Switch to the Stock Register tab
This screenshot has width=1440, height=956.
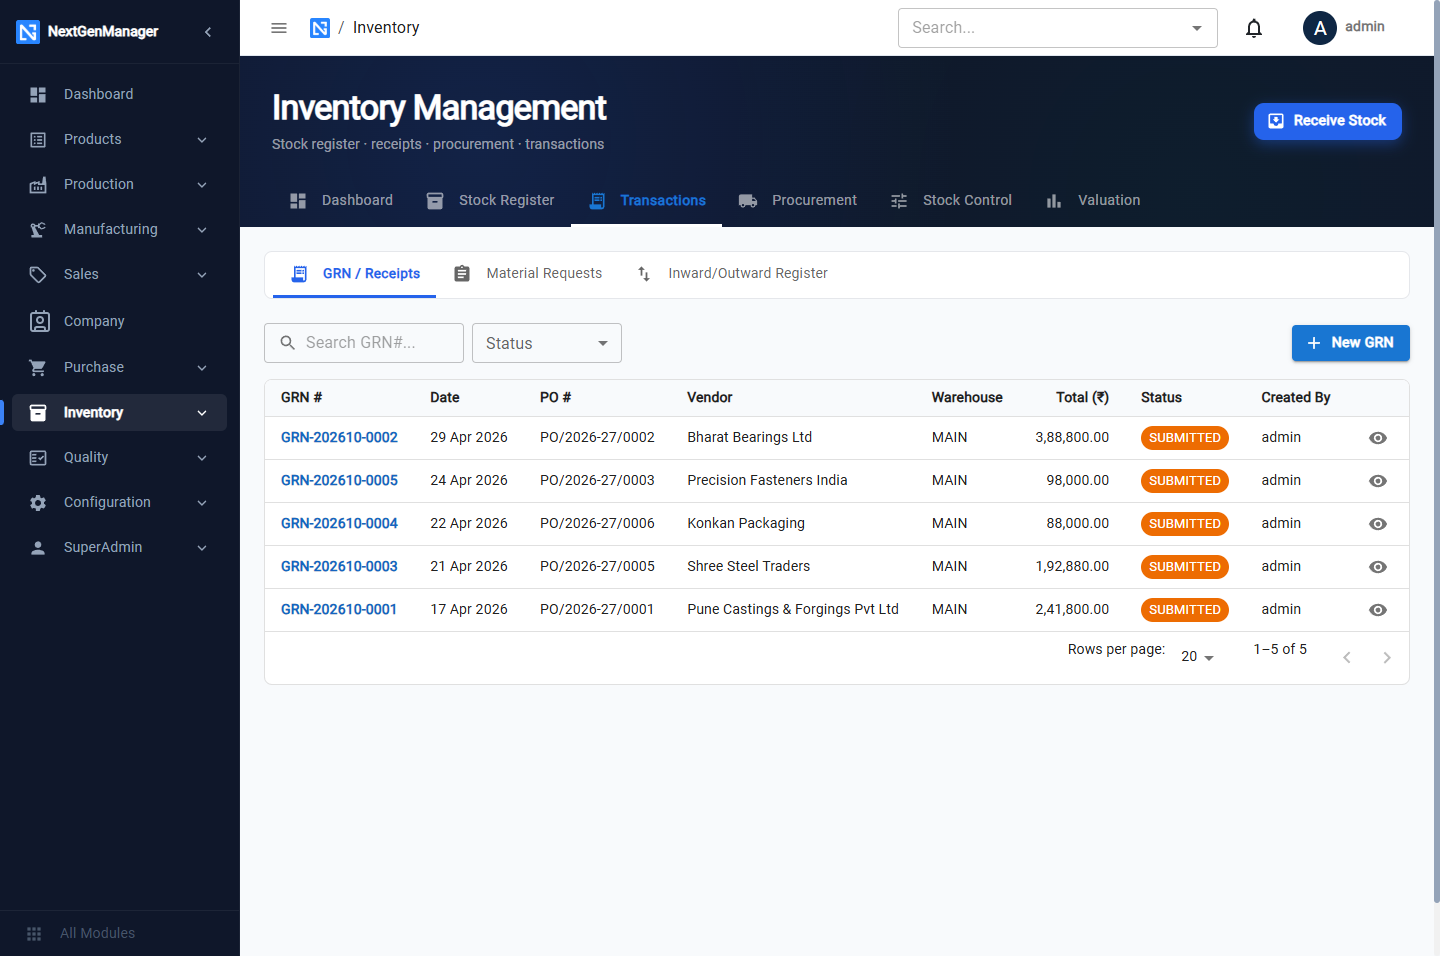tap(490, 200)
